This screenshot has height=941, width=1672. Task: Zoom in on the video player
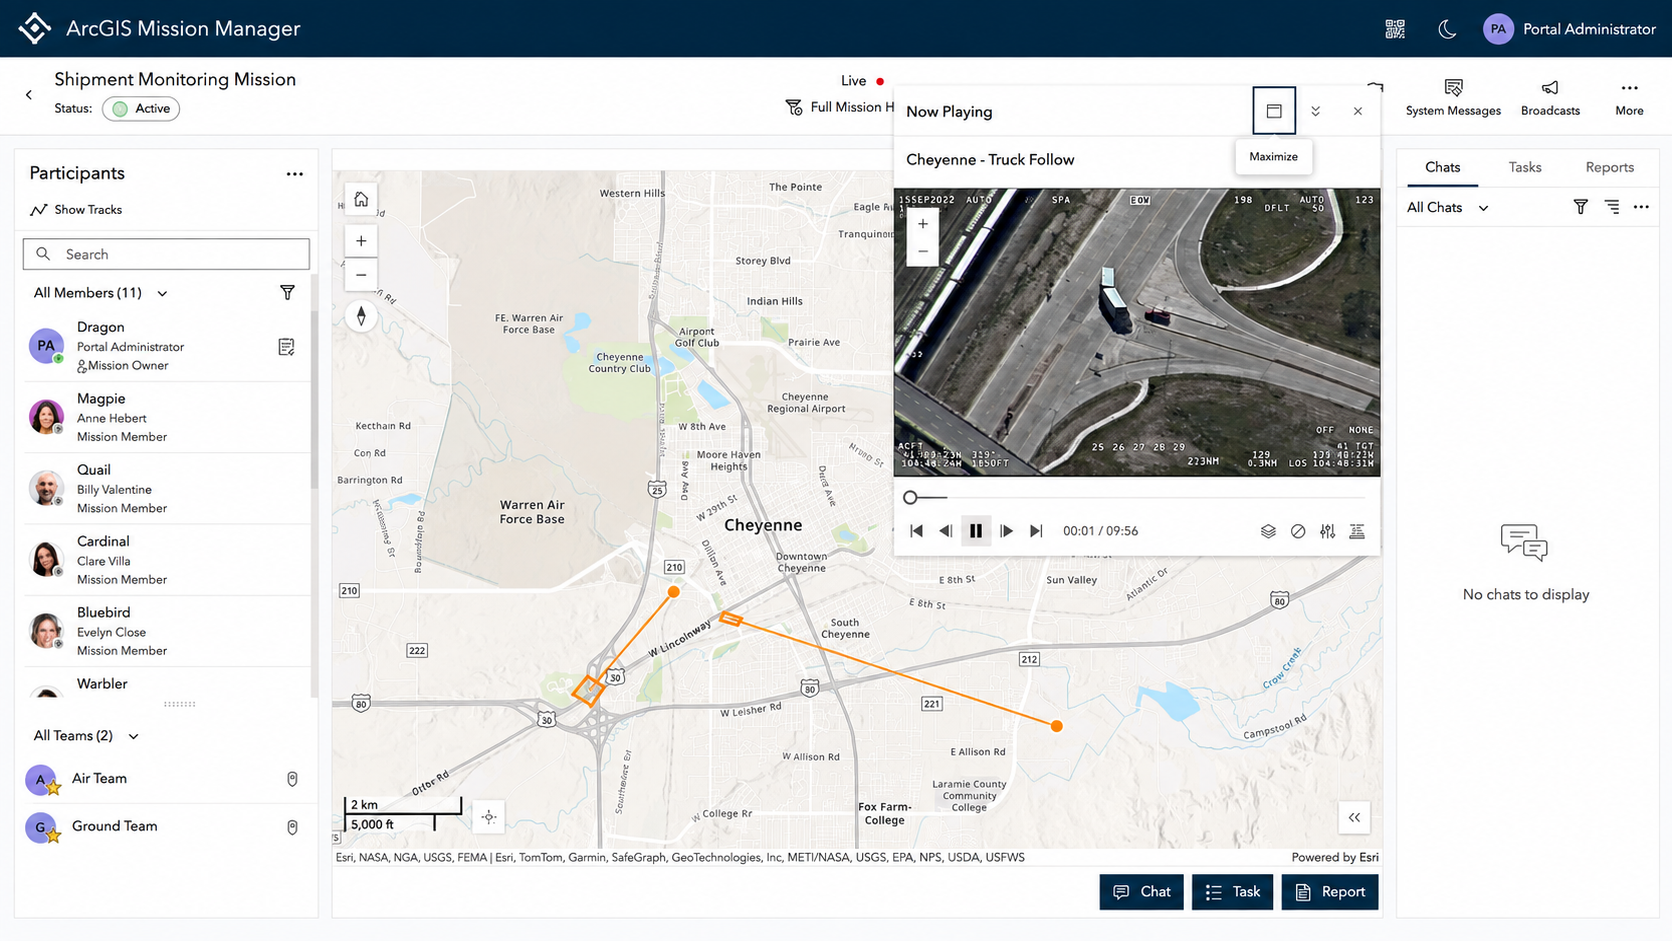(923, 224)
